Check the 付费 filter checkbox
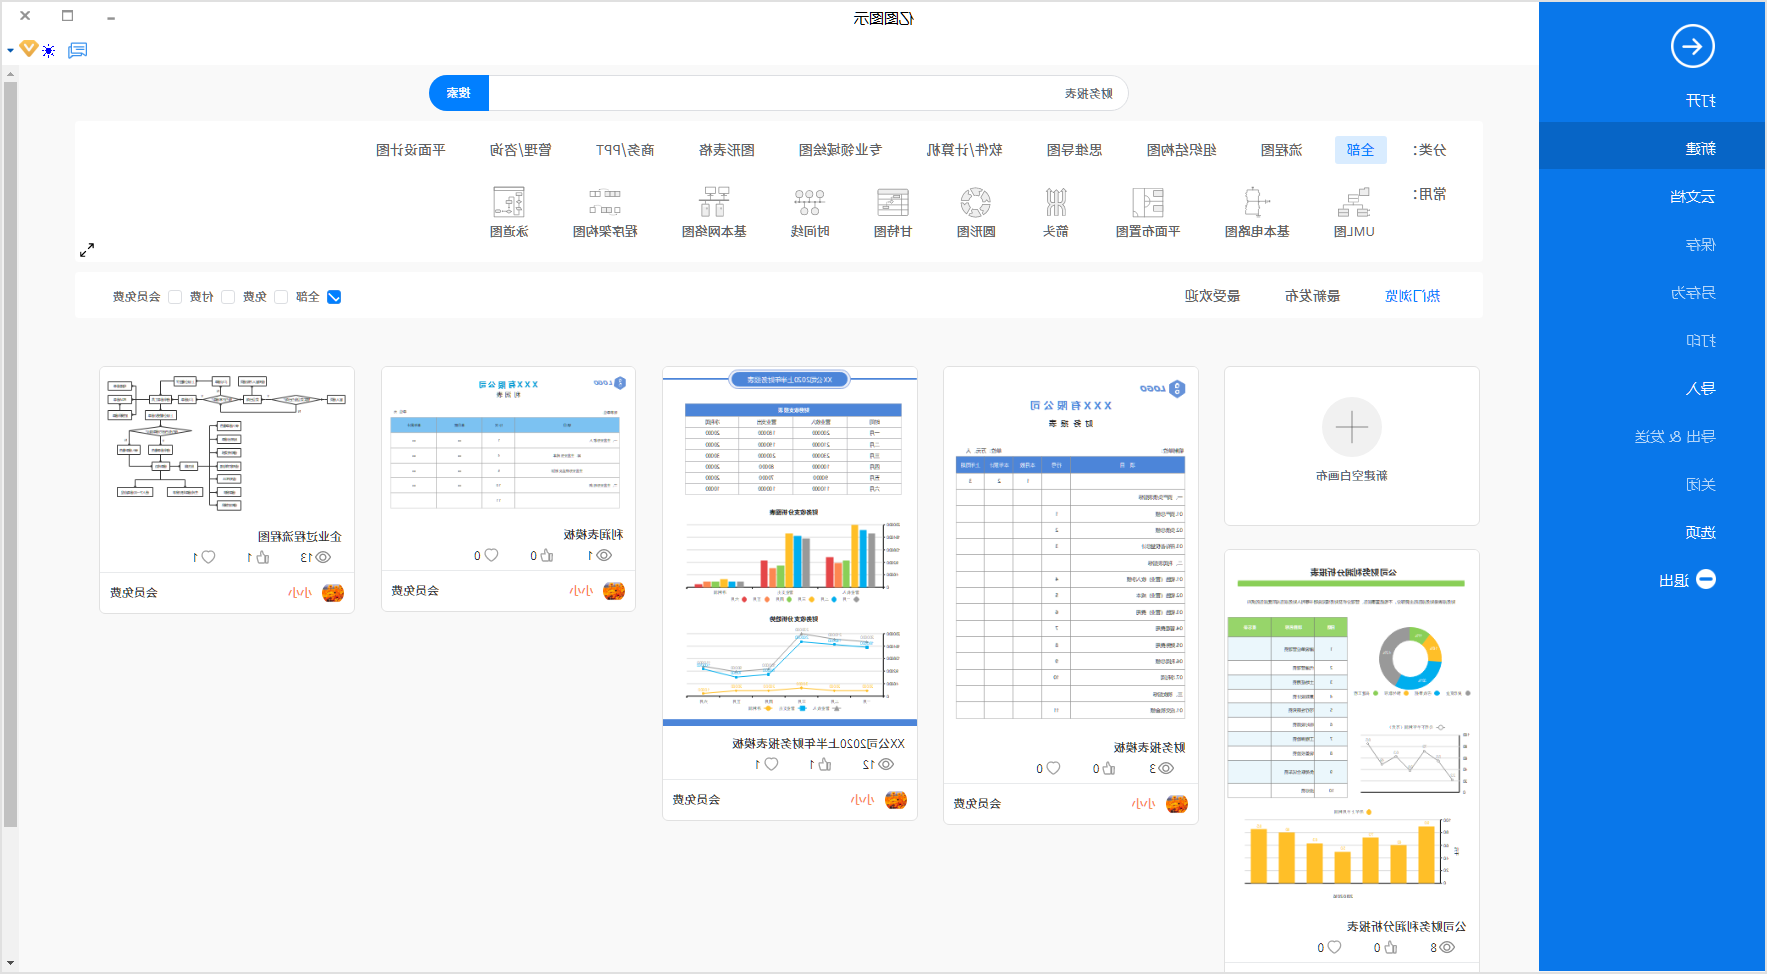 pos(228,297)
